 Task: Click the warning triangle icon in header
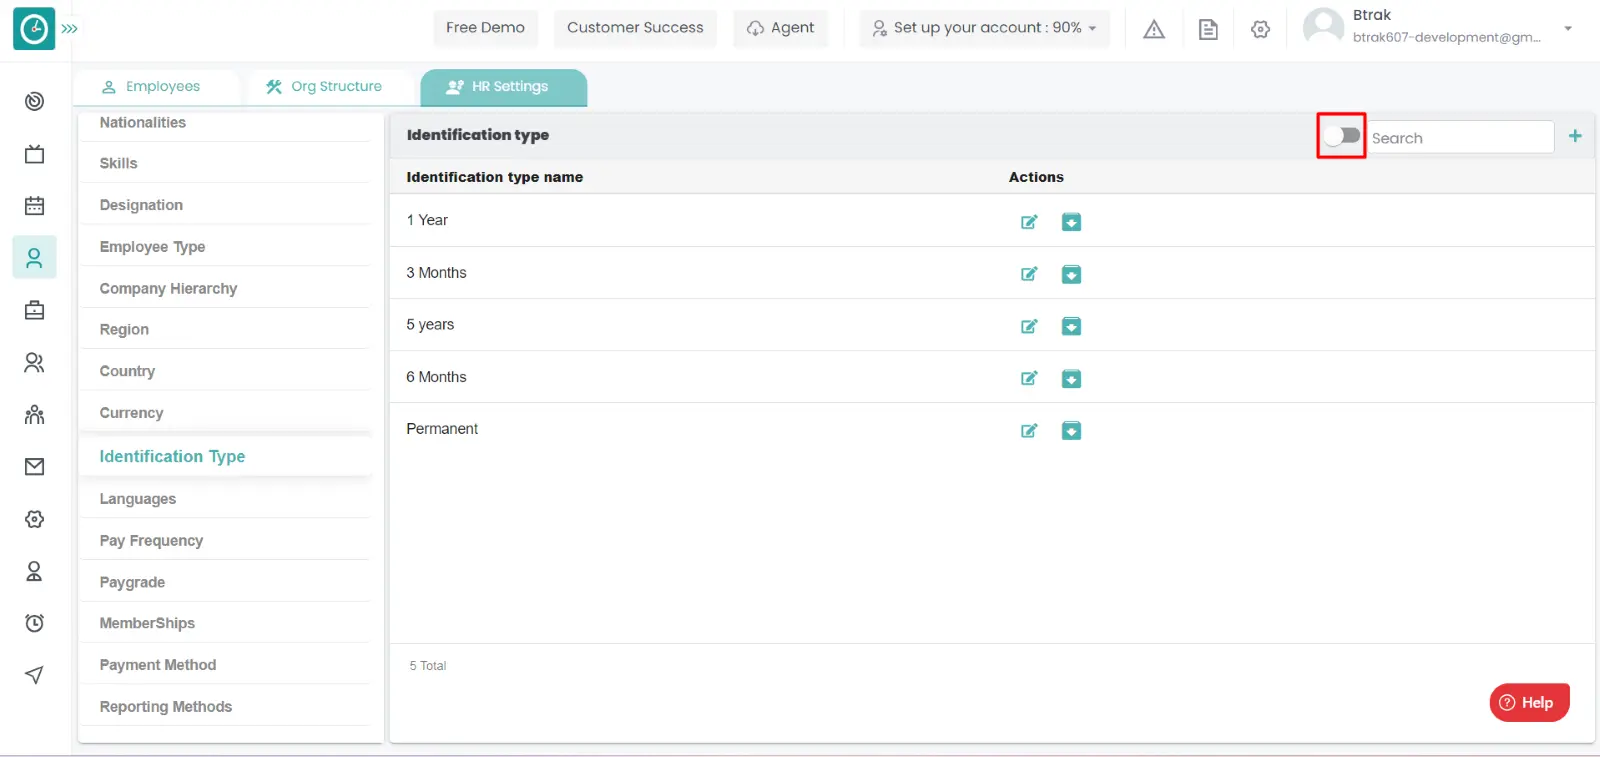click(x=1154, y=29)
